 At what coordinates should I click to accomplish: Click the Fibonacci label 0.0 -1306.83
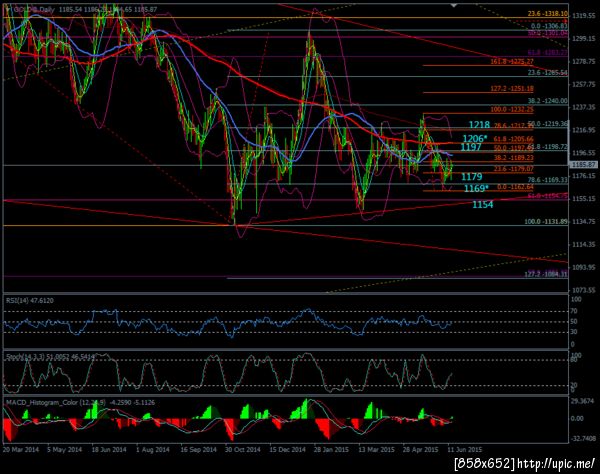pos(549,26)
